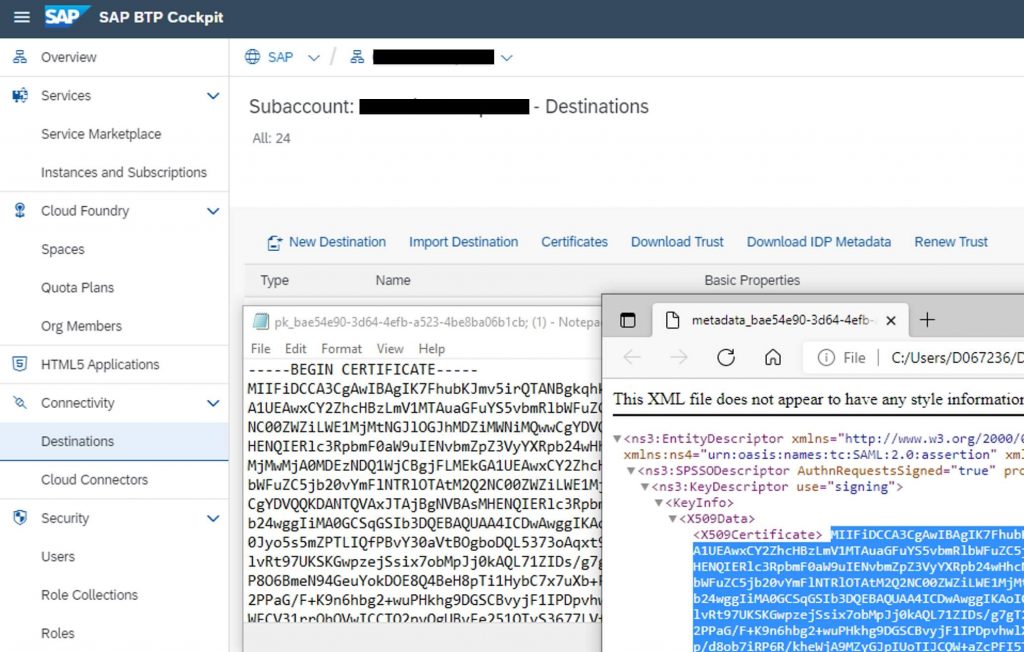1024x652 pixels.
Task: Click Download Trust button
Action: click(677, 242)
